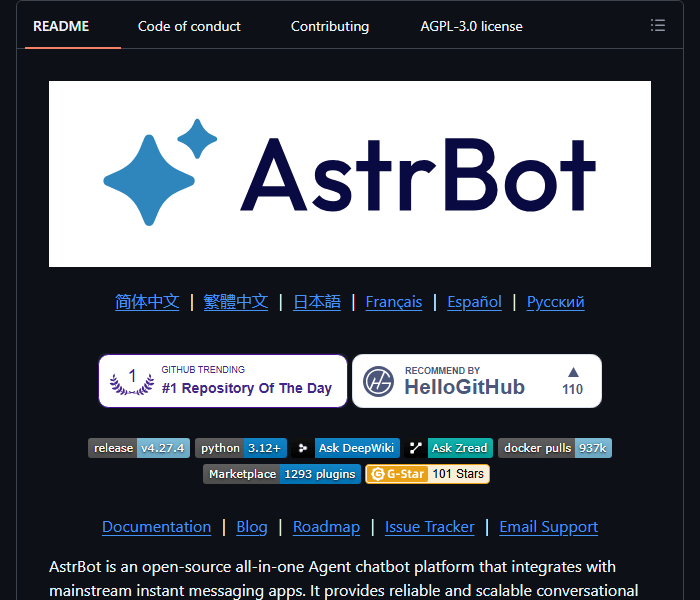
Task: Click the Ask DeepWiki badge
Action: pos(346,448)
